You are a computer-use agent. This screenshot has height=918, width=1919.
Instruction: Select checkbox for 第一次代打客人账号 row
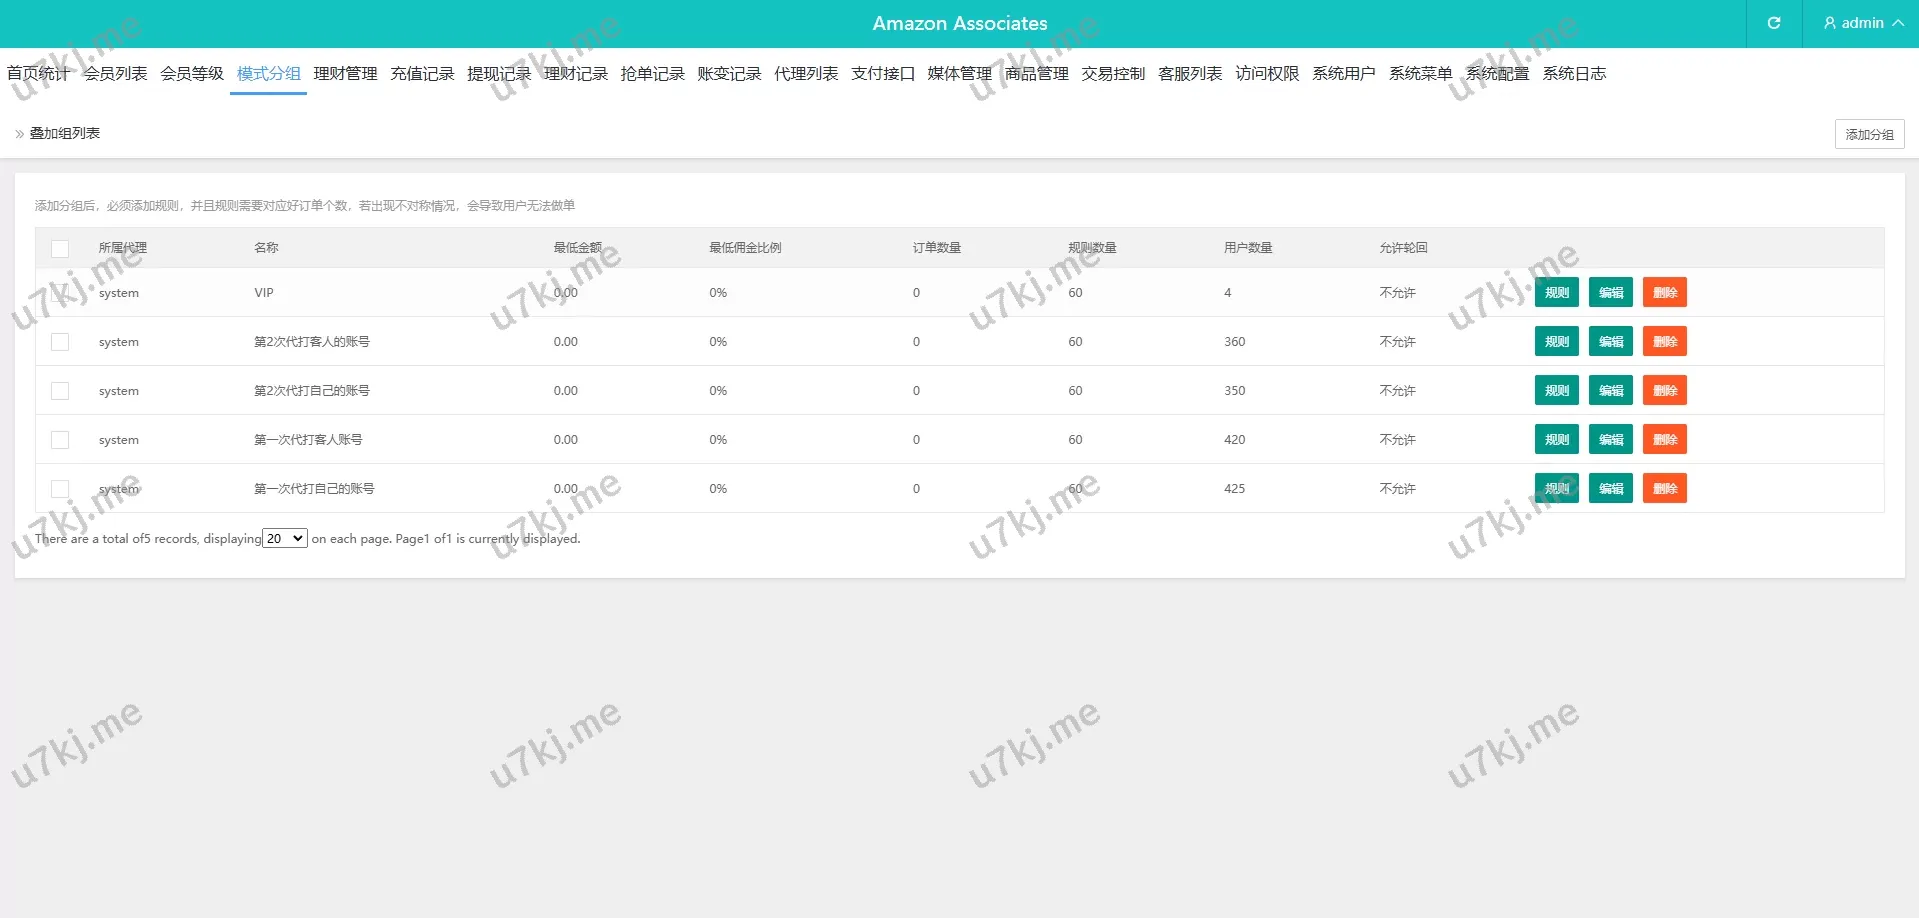pos(60,440)
